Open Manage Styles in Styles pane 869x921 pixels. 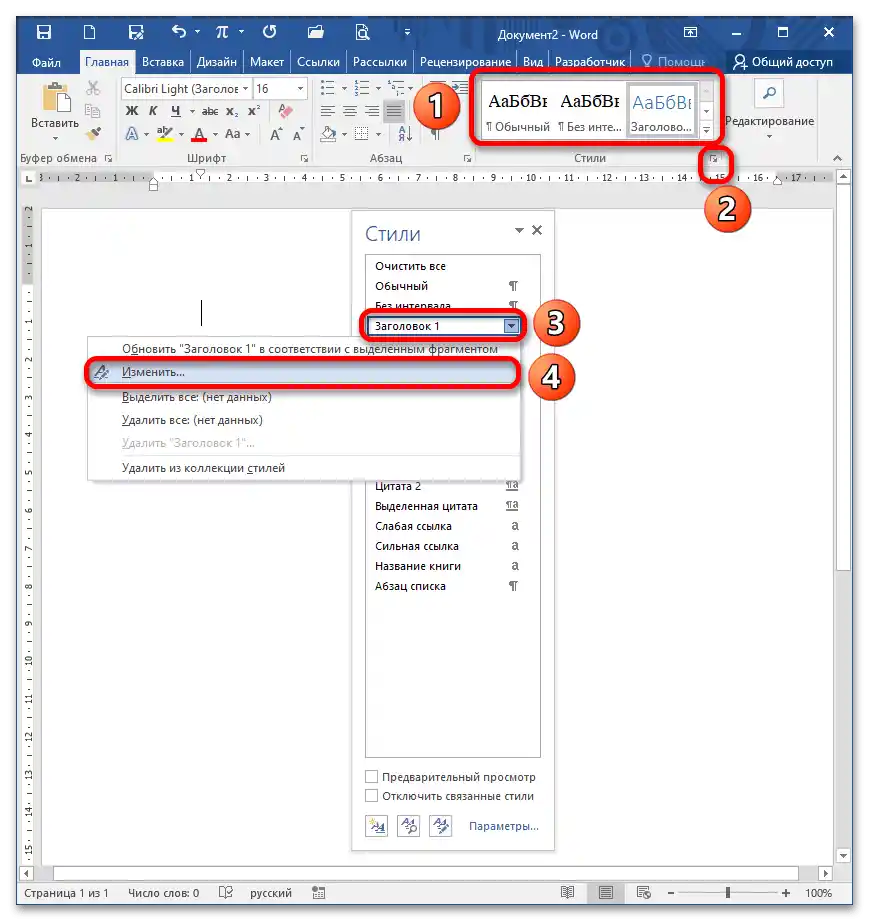[x=441, y=826]
